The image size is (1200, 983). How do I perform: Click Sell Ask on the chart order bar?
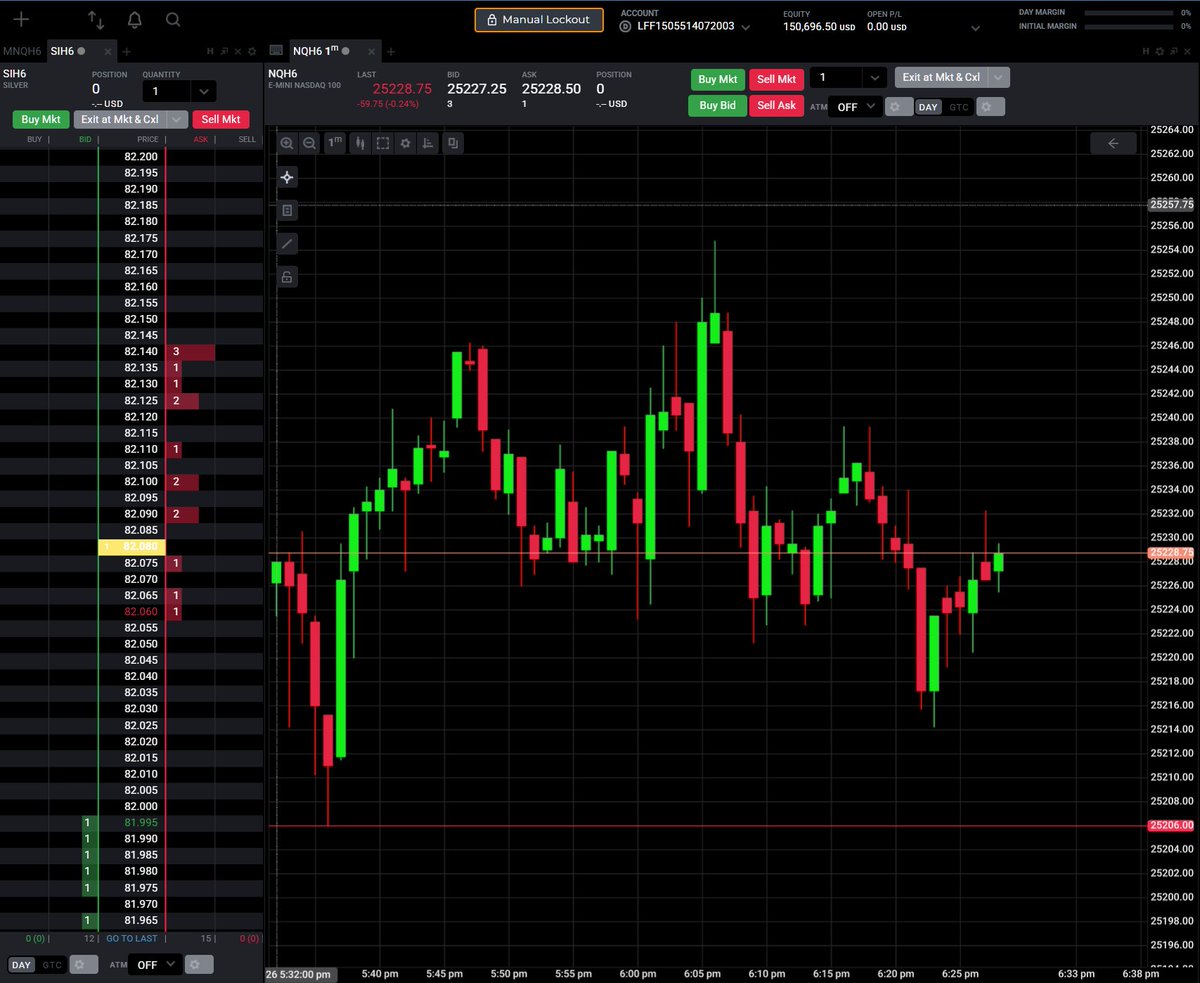[x=777, y=105]
